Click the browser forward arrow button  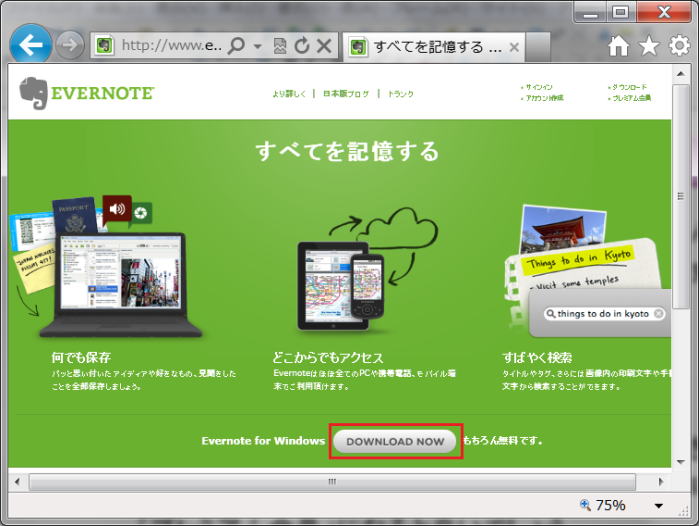(70, 45)
